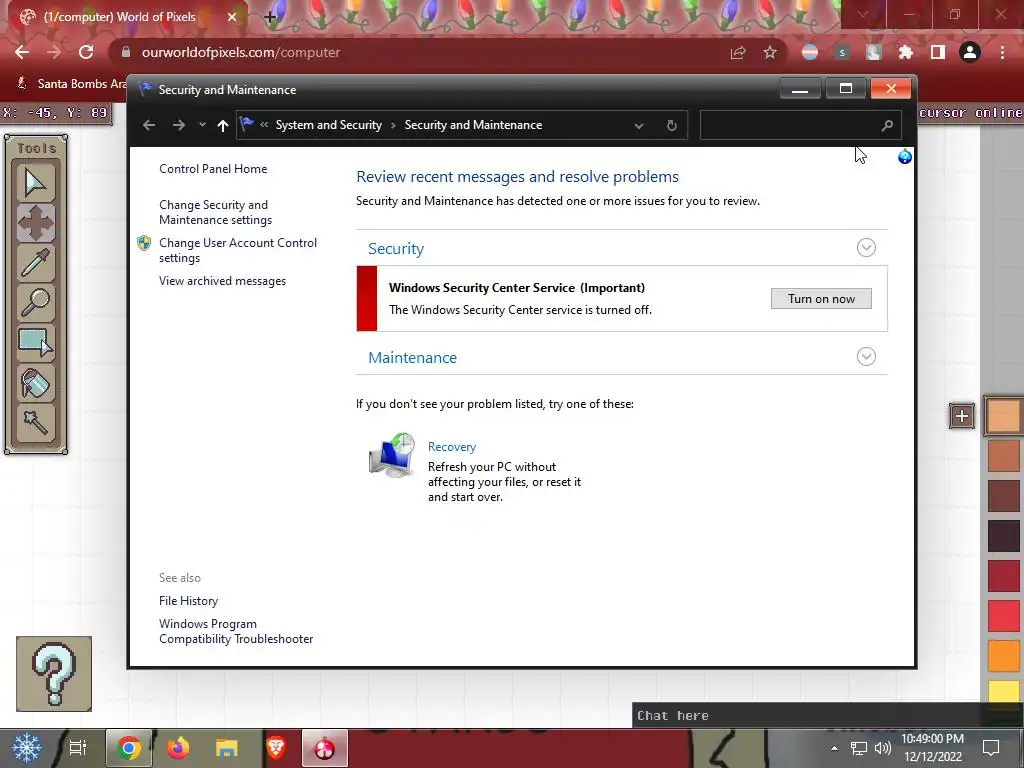
Task: Open the Santa Bombs bookmark
Action: tap(71, 84)
